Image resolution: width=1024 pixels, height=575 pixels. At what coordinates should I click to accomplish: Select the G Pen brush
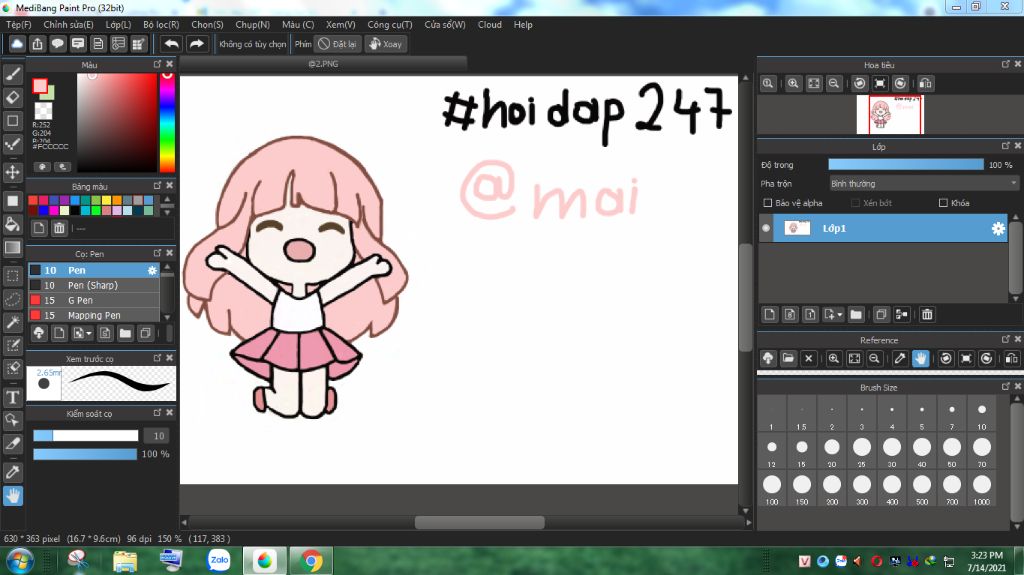(x=94, y=300)
